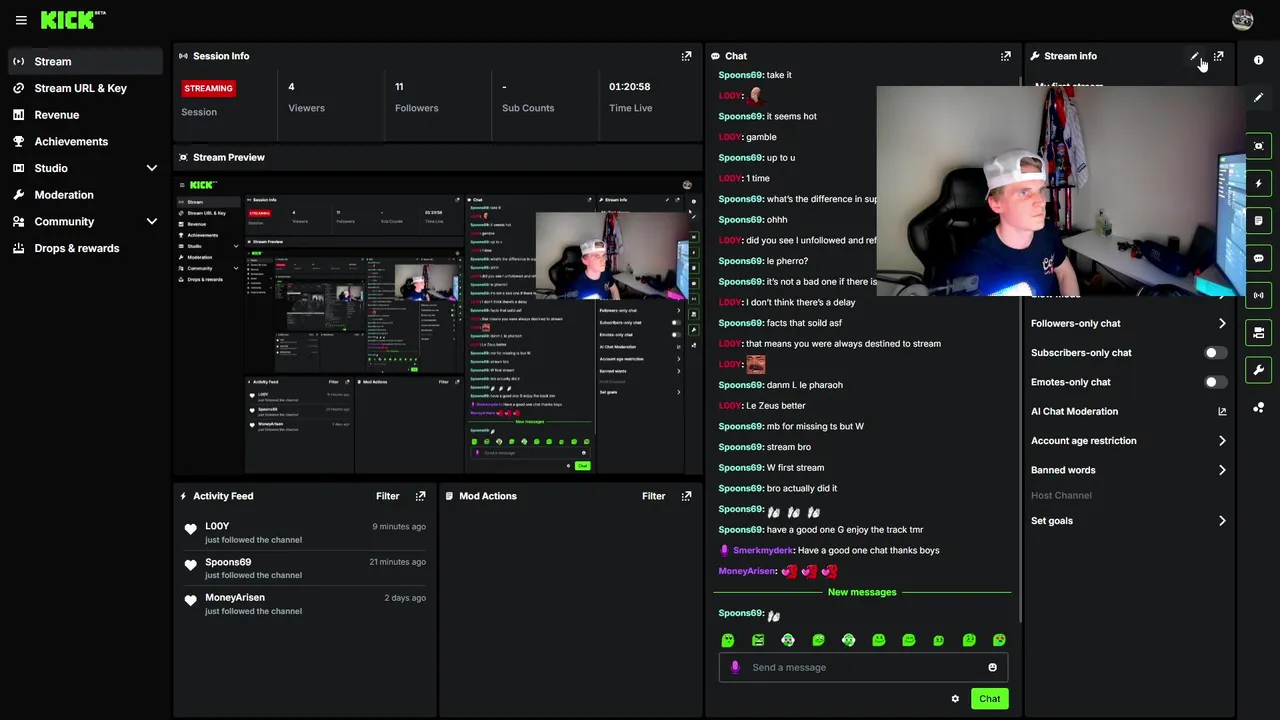This screenshot has width=1280, height=720.
Task: Open Followers-only chat options chevron
Action: [x=1222, y=323]
